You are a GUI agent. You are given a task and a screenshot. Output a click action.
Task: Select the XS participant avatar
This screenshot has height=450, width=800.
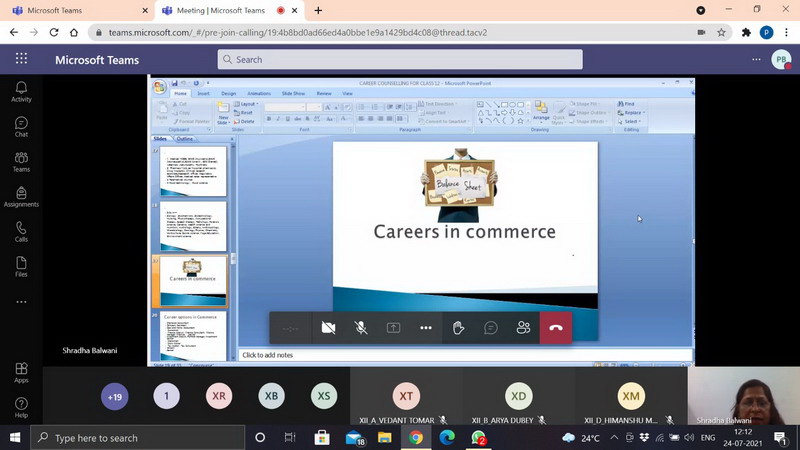click(x=324, y=396)
